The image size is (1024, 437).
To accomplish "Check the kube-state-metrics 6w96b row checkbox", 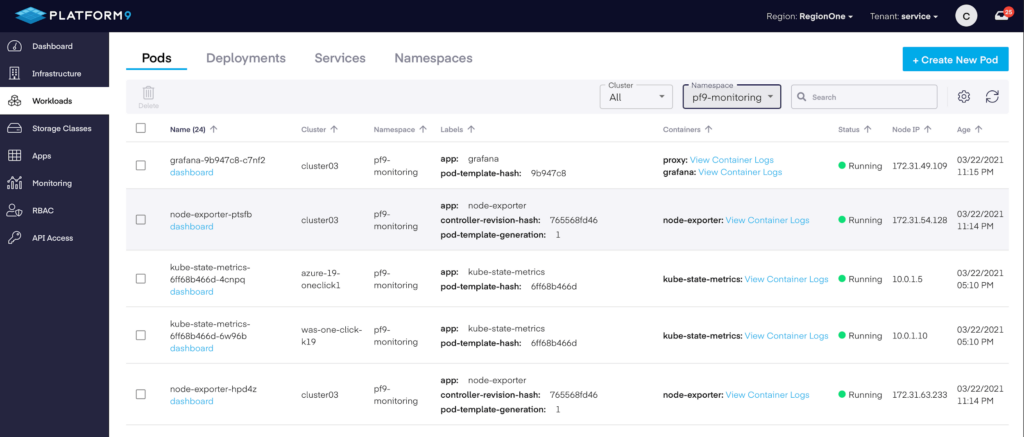I will (x=140, y=335).
